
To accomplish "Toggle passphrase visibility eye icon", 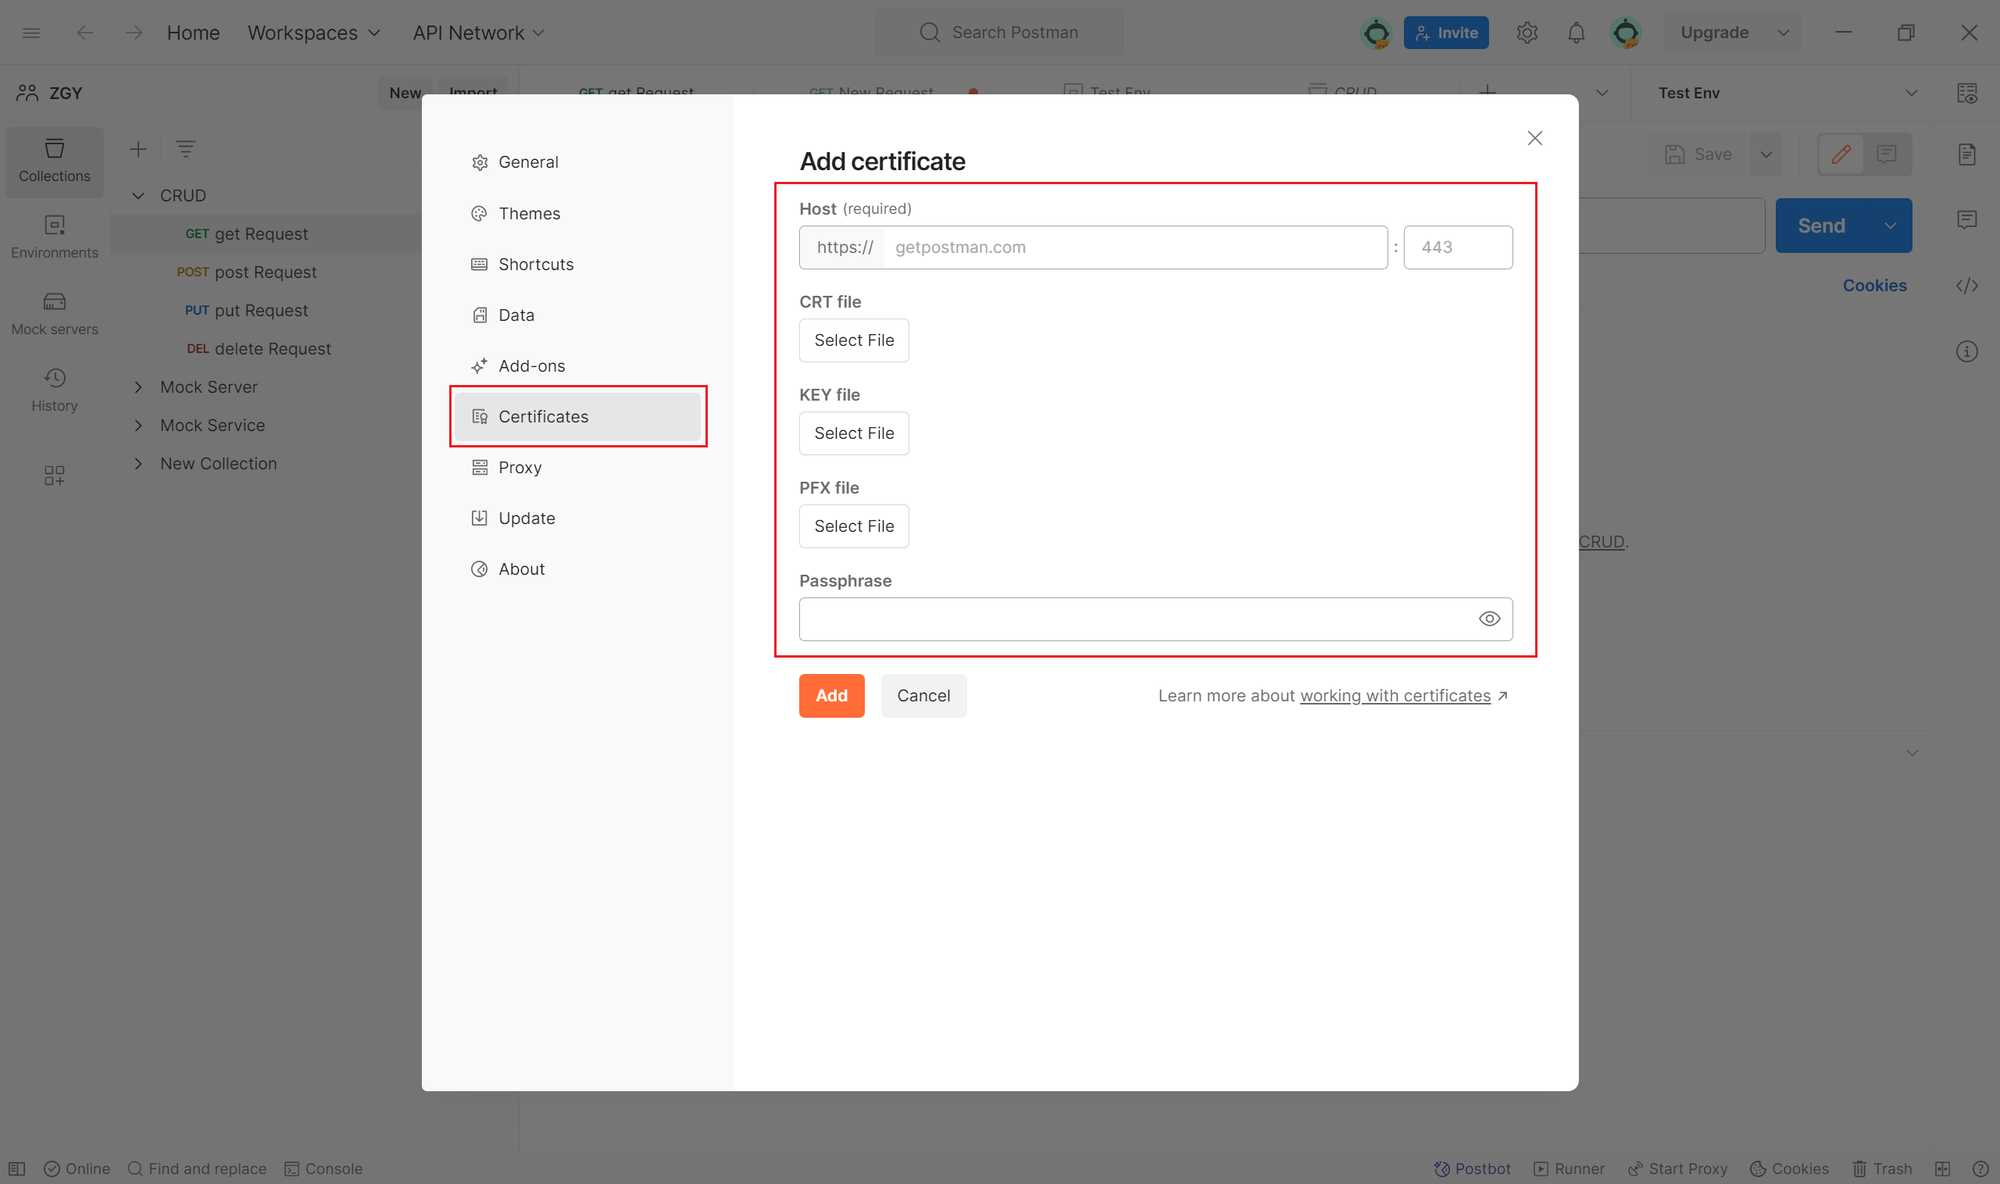I will pos(1489,619).
